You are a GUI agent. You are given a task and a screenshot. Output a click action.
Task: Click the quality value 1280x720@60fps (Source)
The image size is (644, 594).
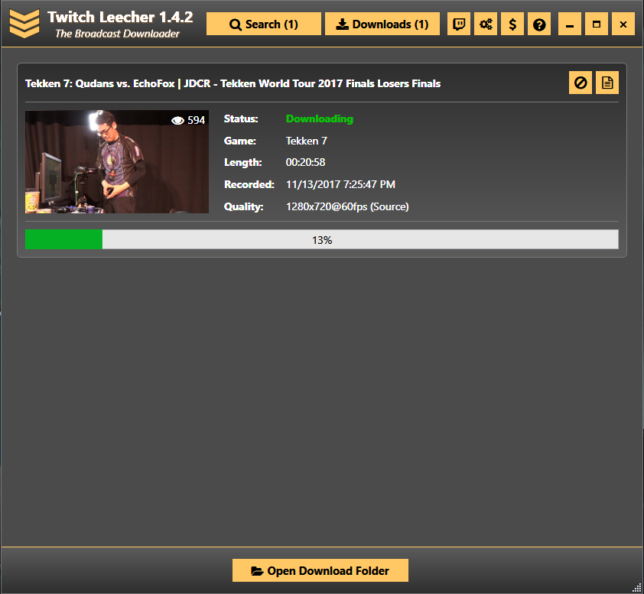point(347,207)
